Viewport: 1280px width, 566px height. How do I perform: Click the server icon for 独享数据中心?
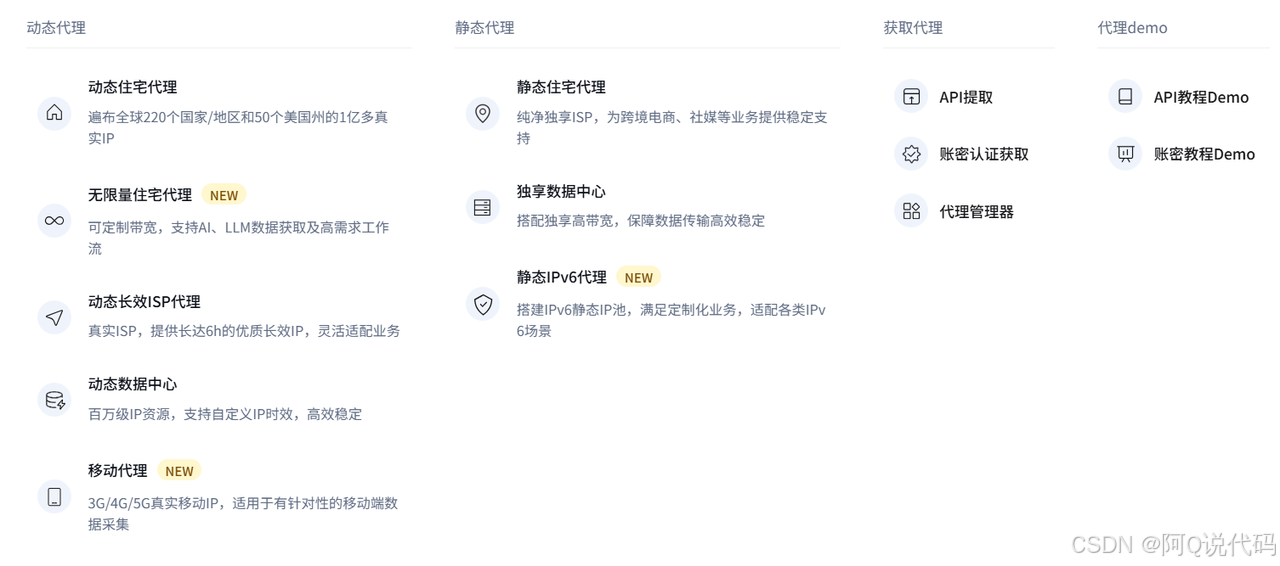click(483, 207)
